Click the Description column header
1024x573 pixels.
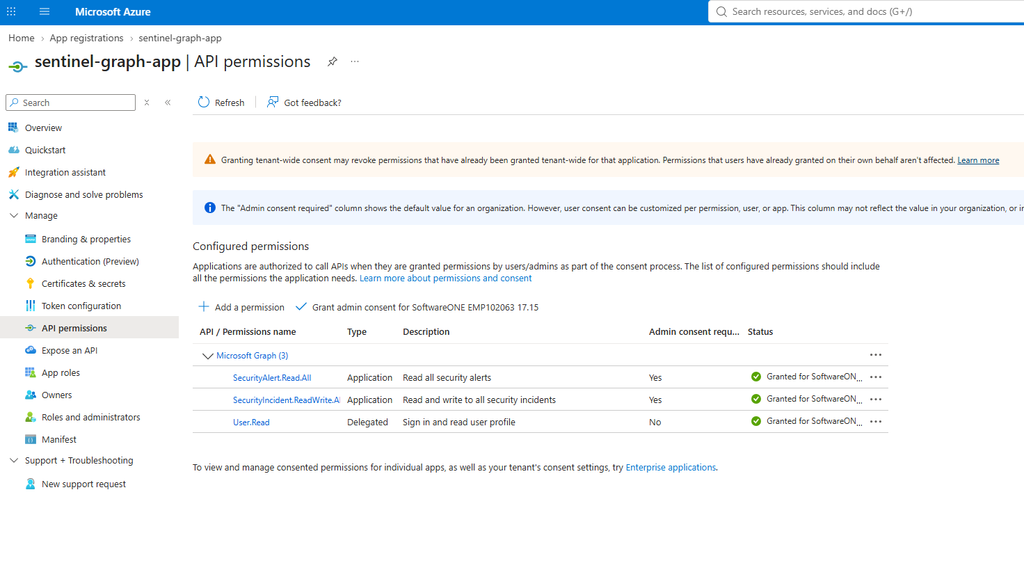click(x=426, y=332)
